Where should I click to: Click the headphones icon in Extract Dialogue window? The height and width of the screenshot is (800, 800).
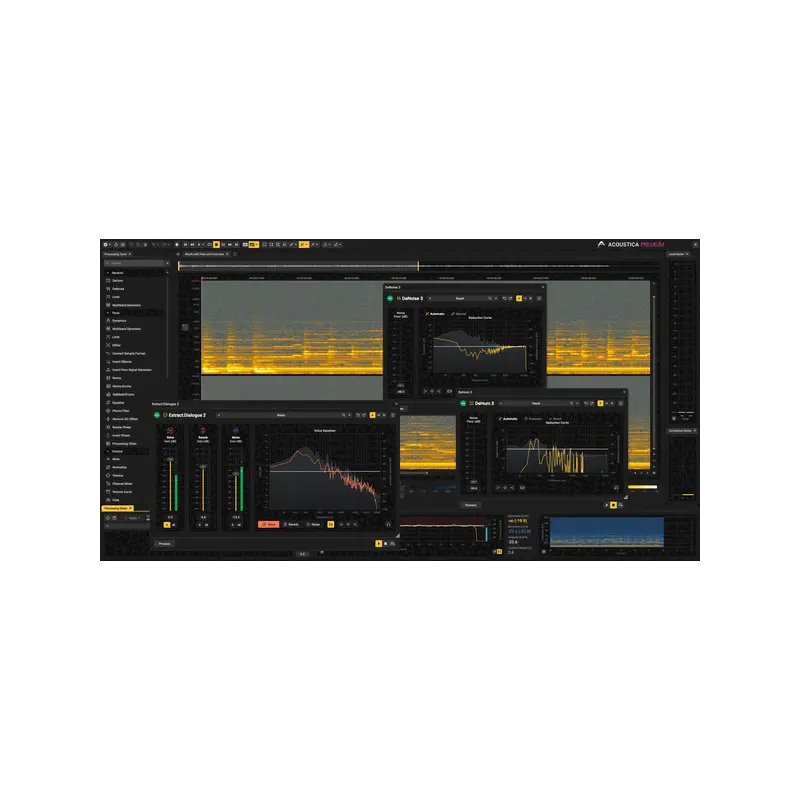[x=388, y=524]
